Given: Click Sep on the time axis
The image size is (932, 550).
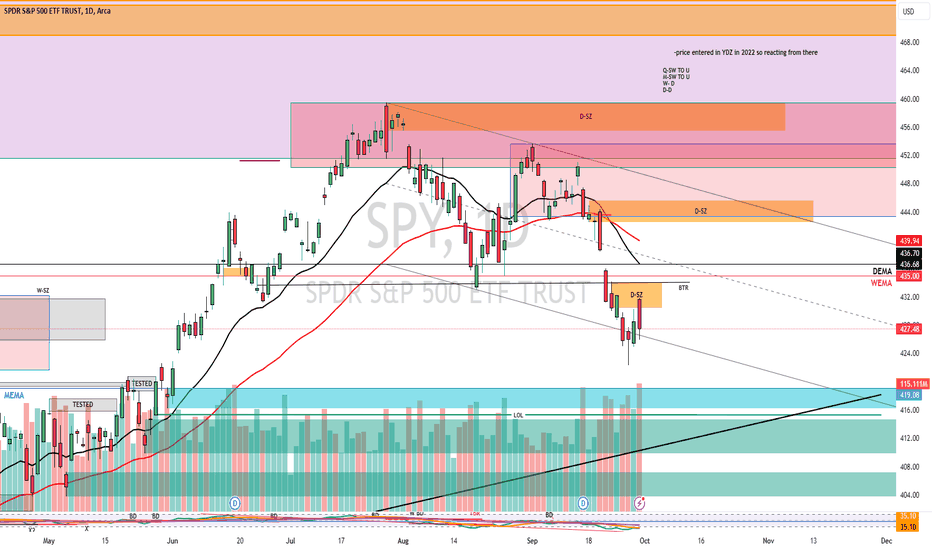Looking at the screenshot, I should click(532, 541).
